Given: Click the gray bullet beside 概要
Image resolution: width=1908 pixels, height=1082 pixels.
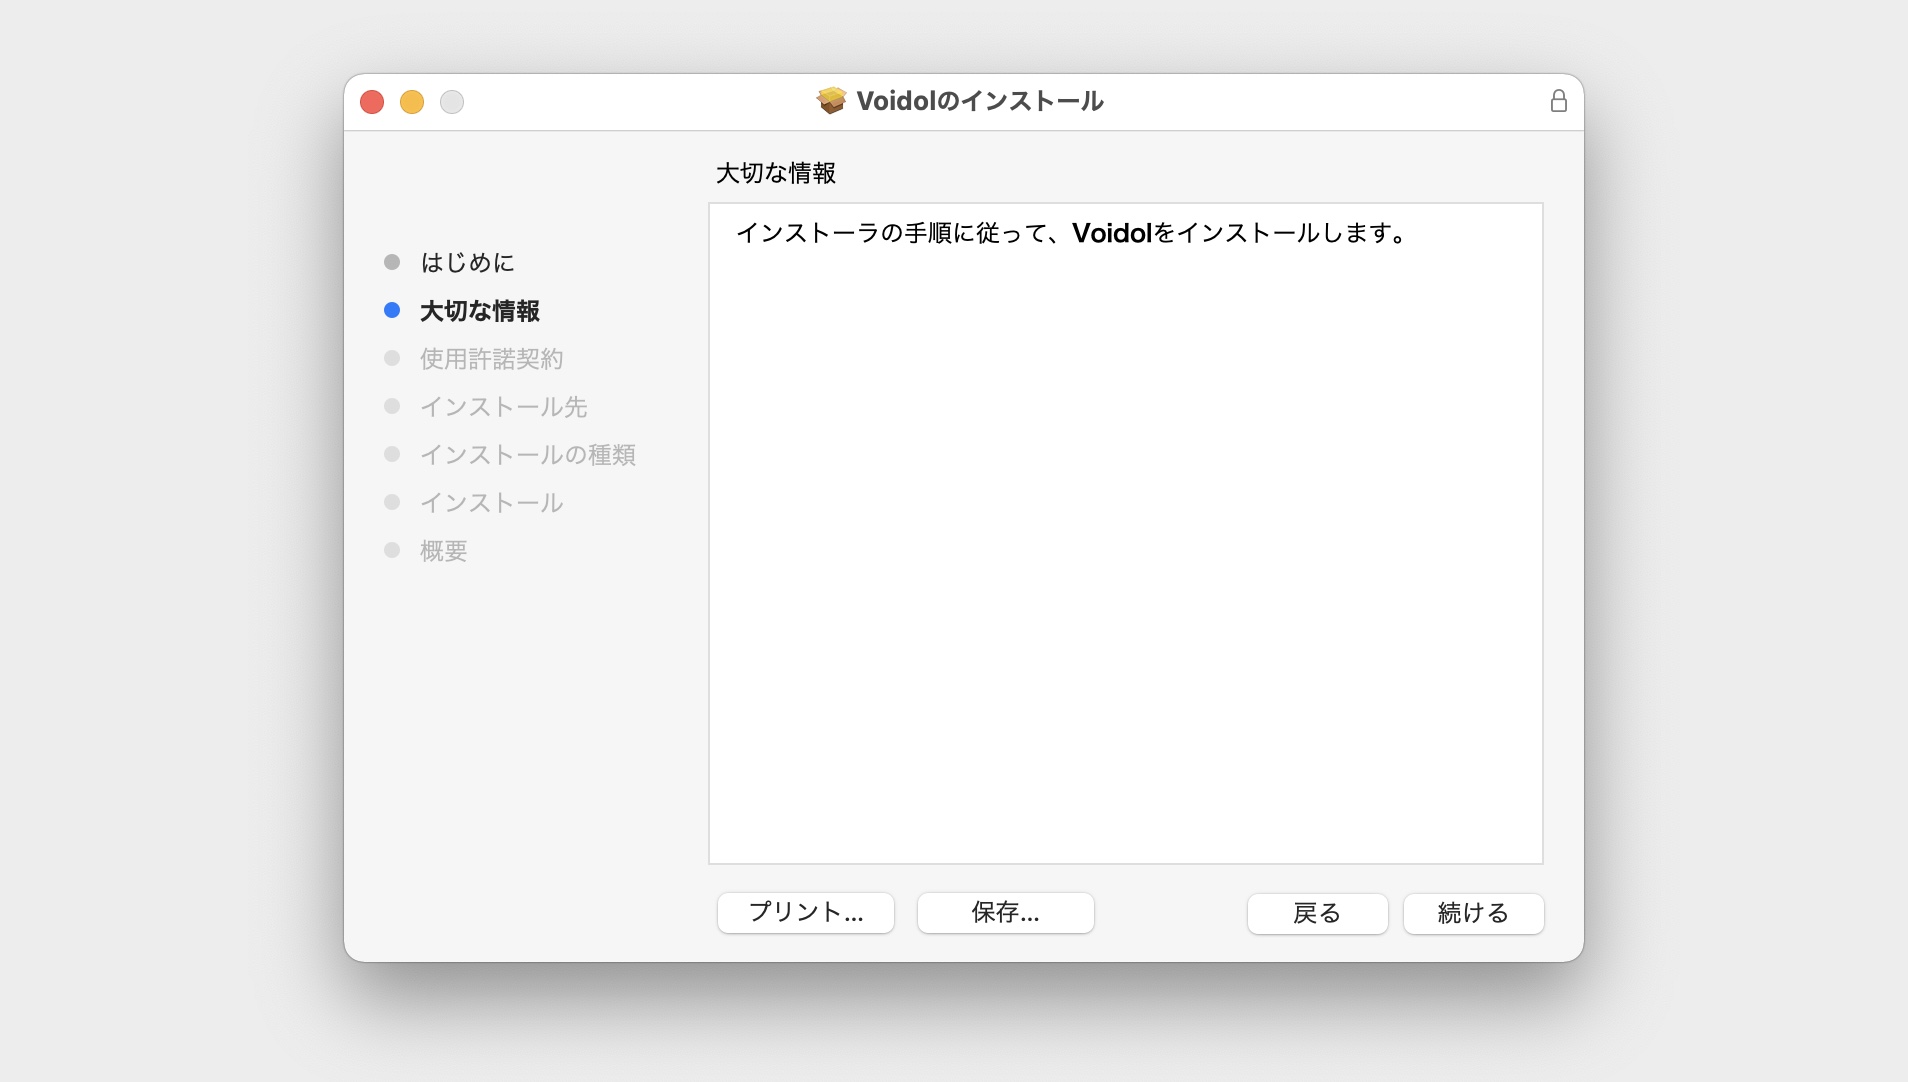Looking at the screenshot, I should [392, 550].
